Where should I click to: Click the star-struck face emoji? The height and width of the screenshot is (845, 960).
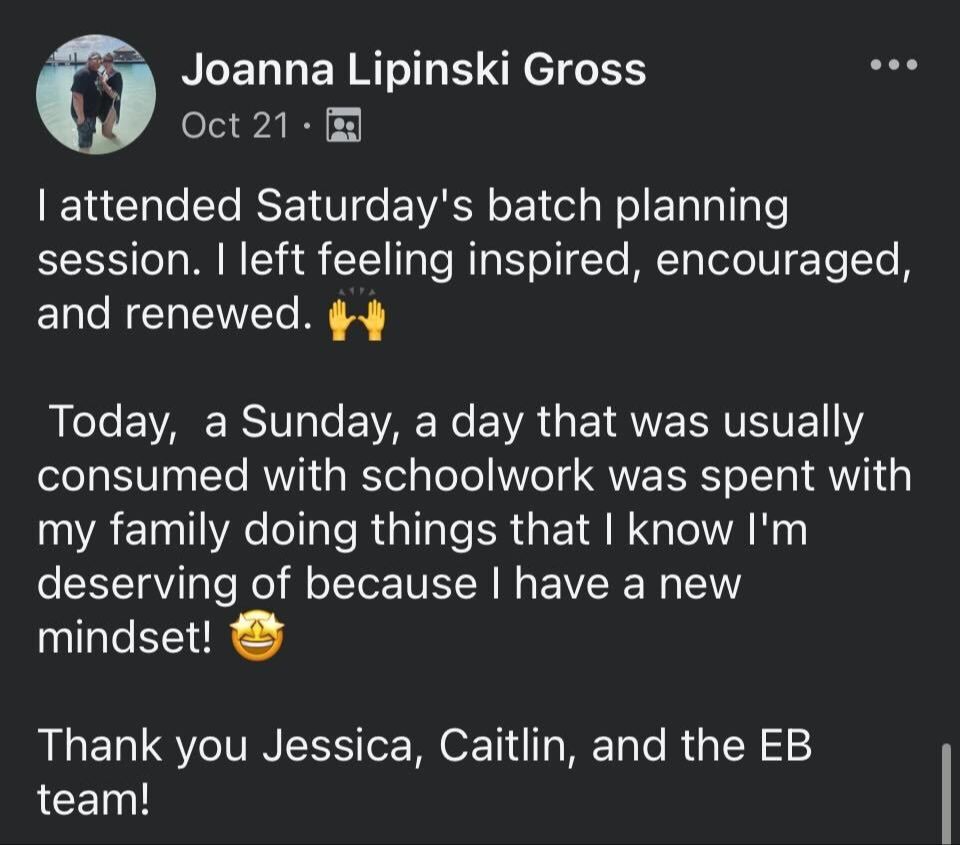pyautogui.click(x=257, y=636)
